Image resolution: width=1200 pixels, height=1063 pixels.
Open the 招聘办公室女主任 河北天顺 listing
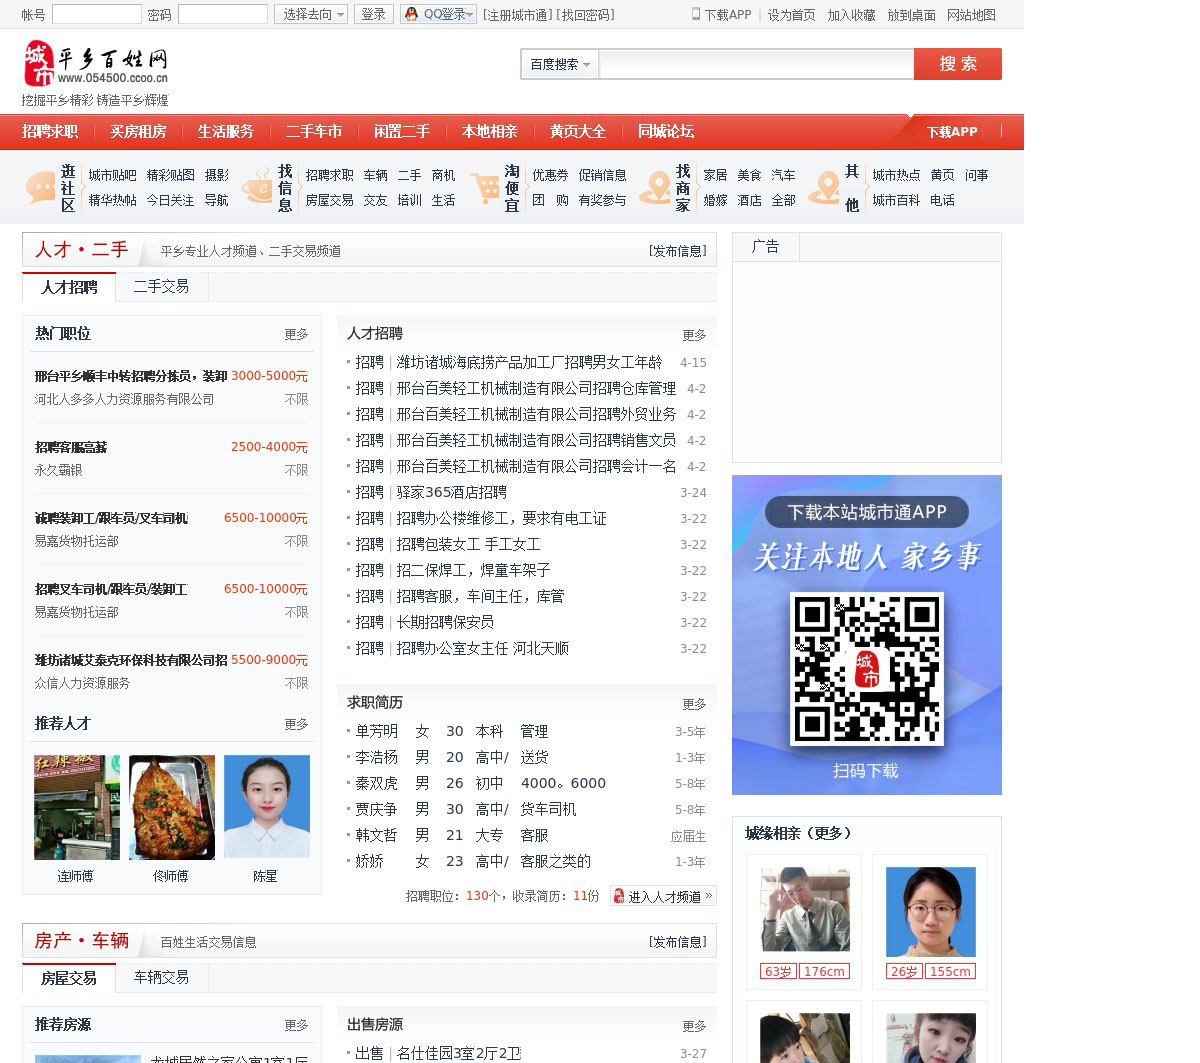tap(482, 648)
